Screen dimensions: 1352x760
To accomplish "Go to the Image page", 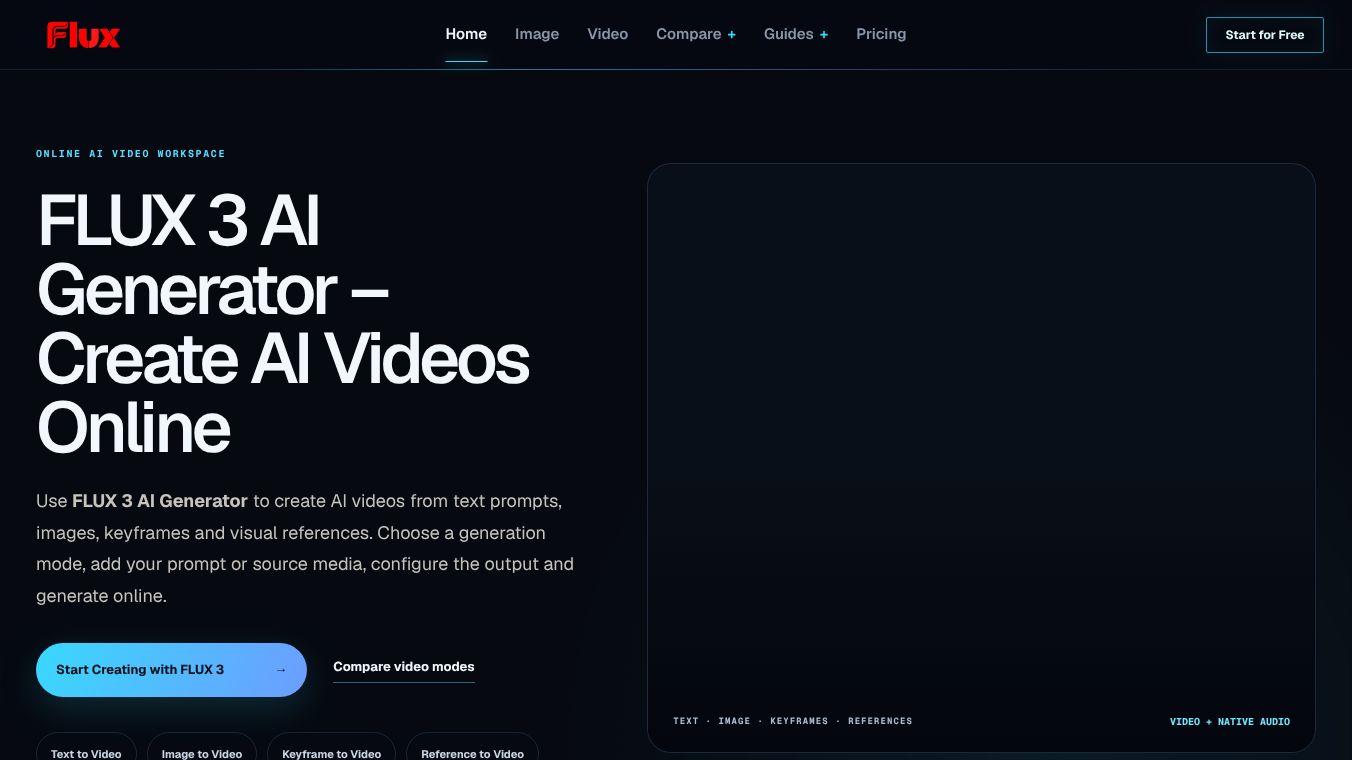I will (x=537, y=34).
